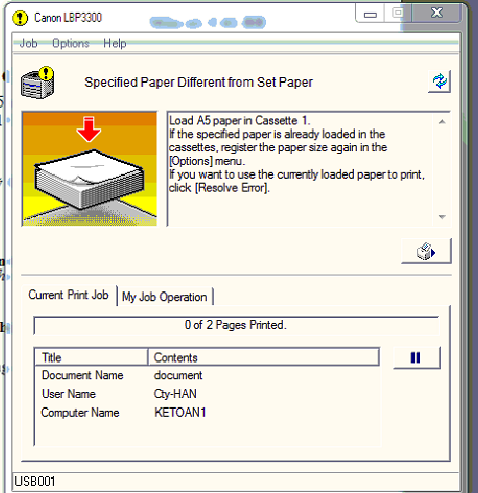
Task: Switch to My Job Operation tab
Action: (165, 296)
